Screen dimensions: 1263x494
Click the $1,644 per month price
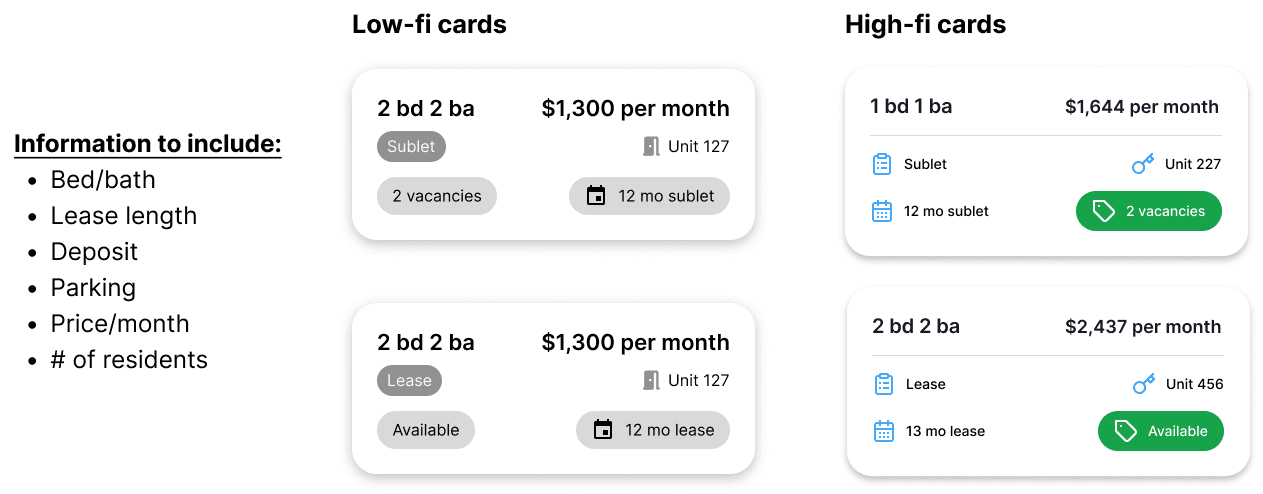pos(1142,107)
